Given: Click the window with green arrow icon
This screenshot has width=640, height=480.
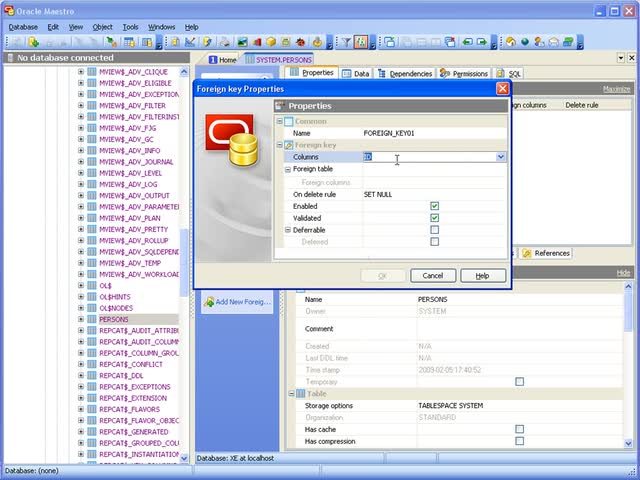Looking at the screenshot, I should coord(390,42).
